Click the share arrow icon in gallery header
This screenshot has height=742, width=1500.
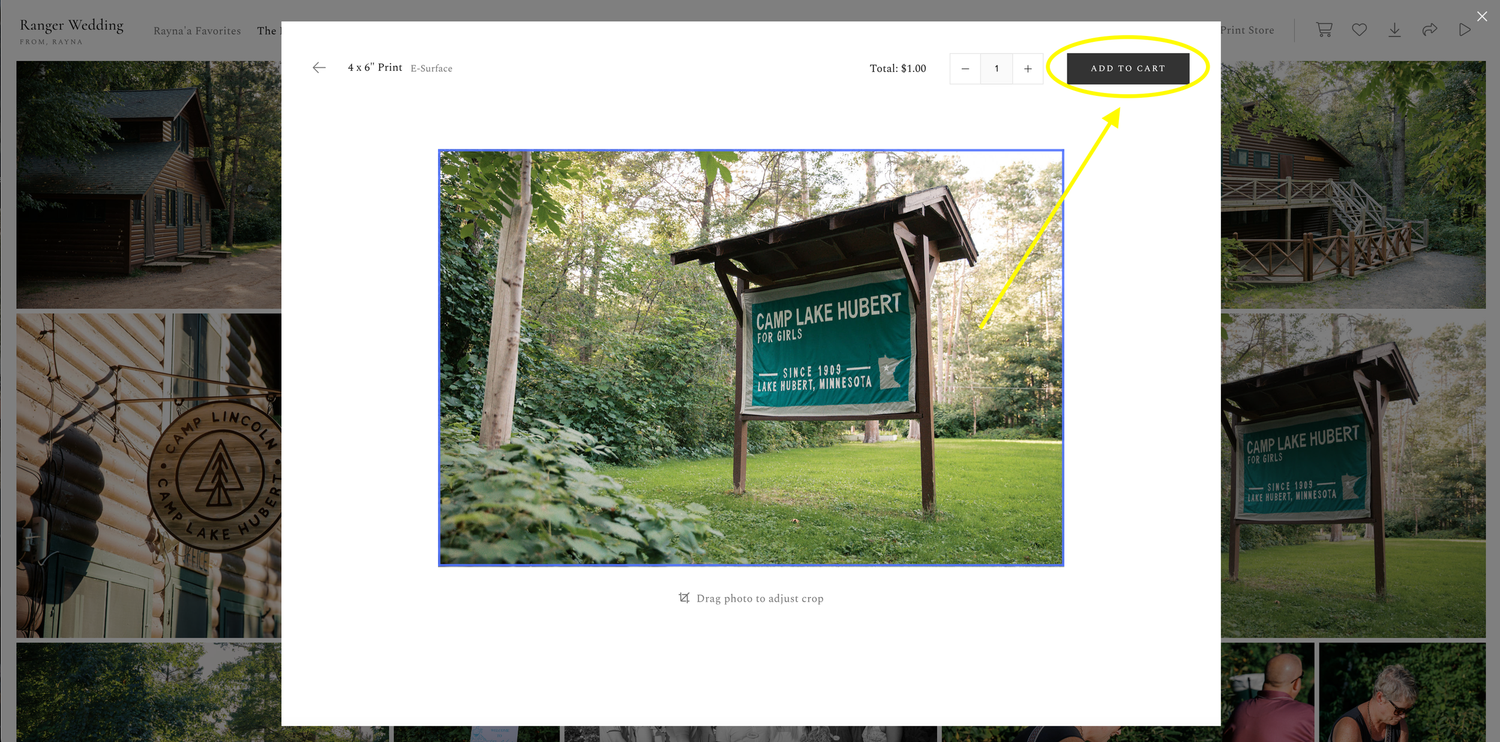[1429, 30]
